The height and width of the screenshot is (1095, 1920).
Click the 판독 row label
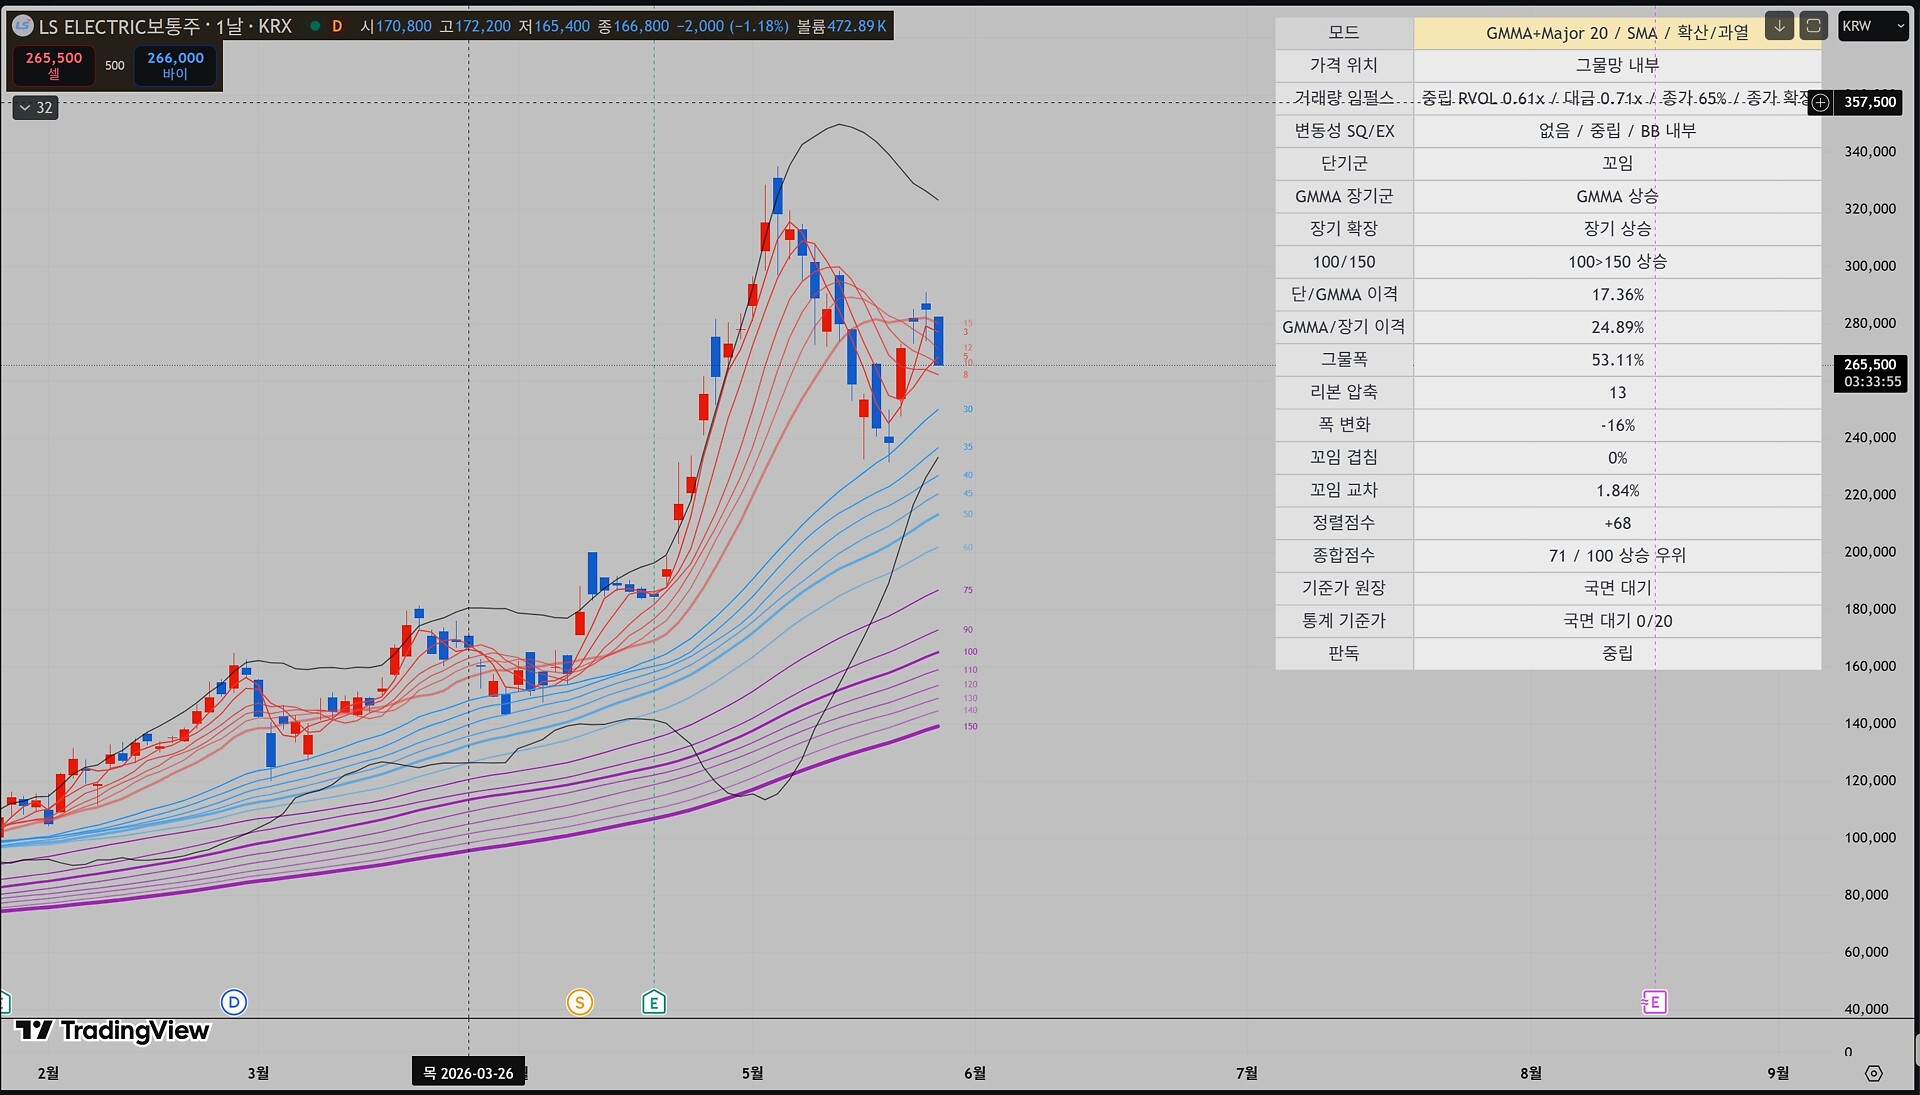pyautogui.click(x=1344, y=653)
